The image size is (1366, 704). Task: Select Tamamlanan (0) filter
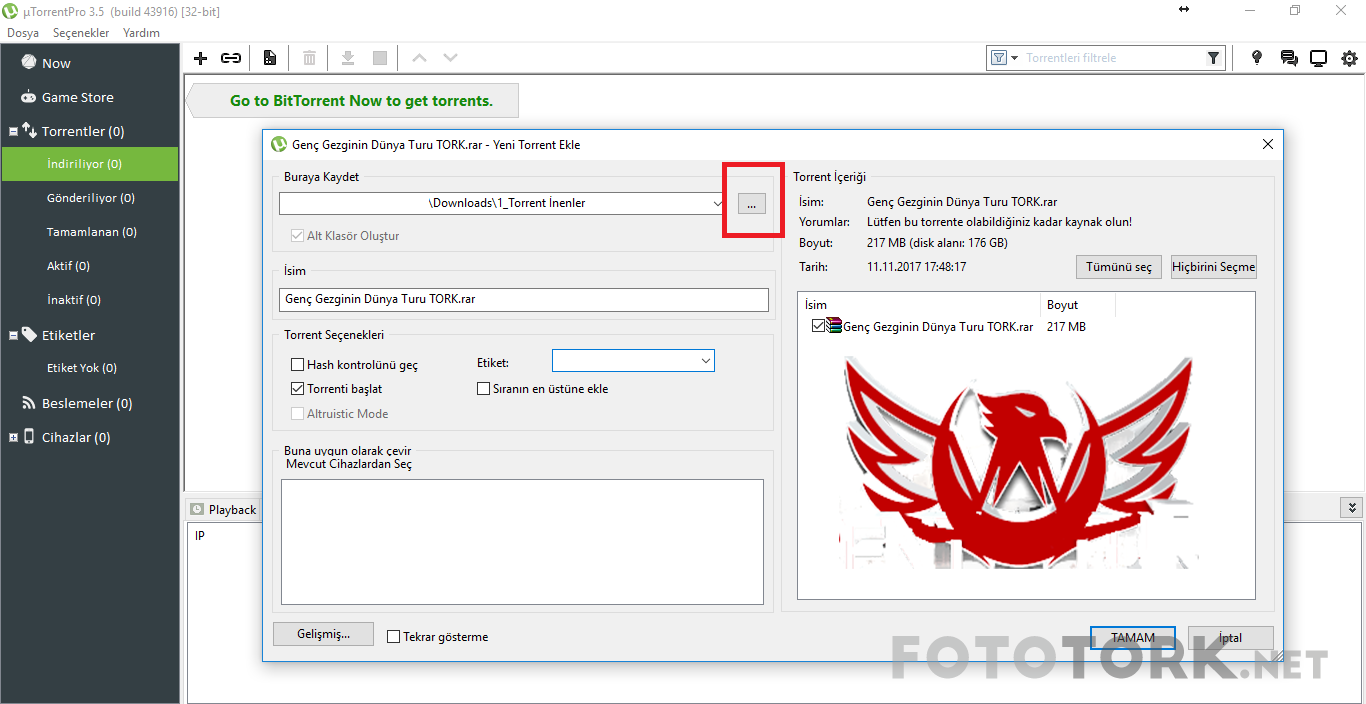point(90,232)
